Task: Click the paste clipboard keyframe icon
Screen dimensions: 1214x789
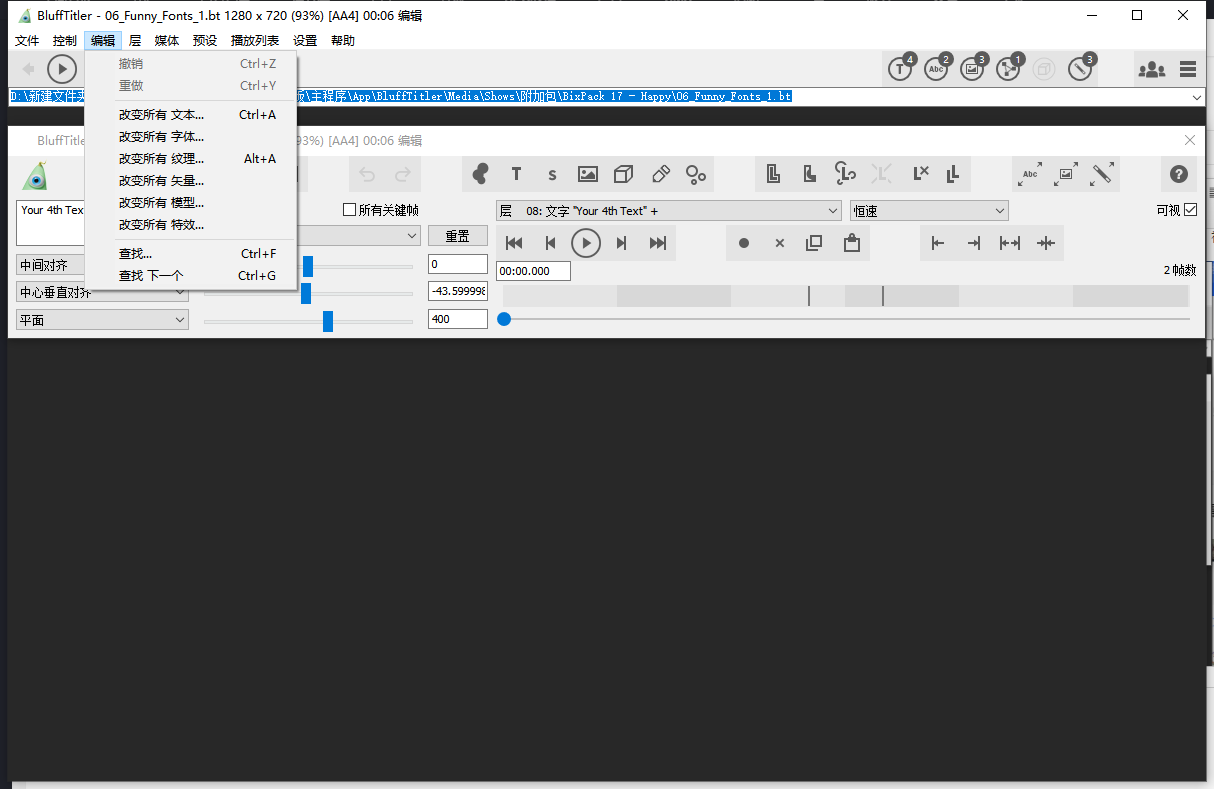Action: point(852,243)
